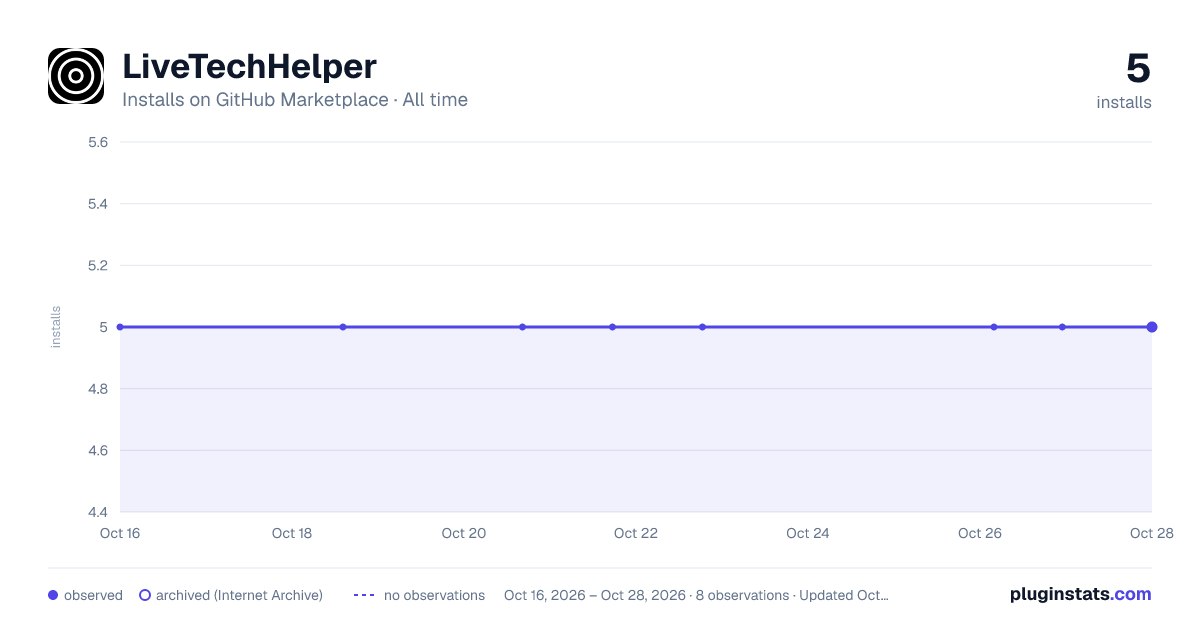Select the data point at Oct 27
The image size is (1200, 630).
(1062, 327)
